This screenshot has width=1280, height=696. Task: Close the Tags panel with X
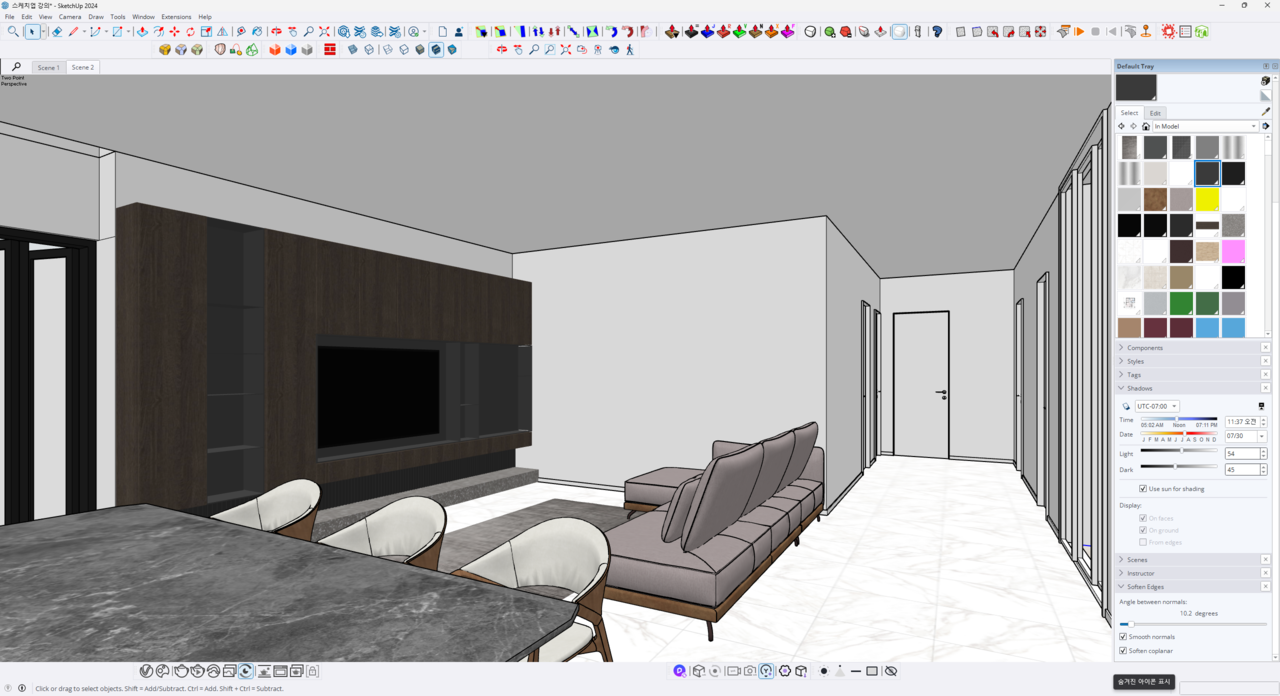coord(1266,375)
